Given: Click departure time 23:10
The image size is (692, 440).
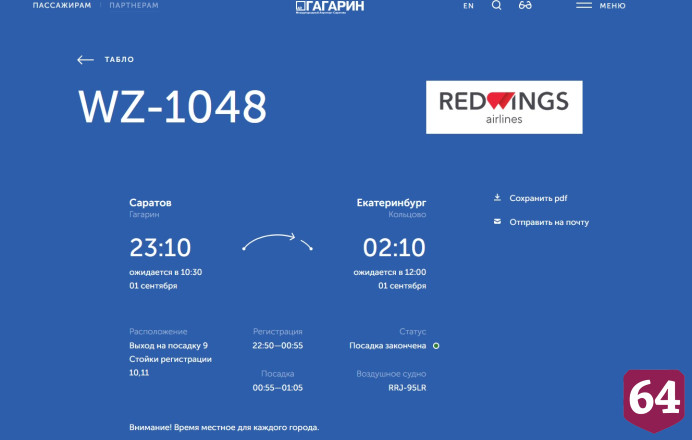Looking at the screenshot, I should click(160, 248).
